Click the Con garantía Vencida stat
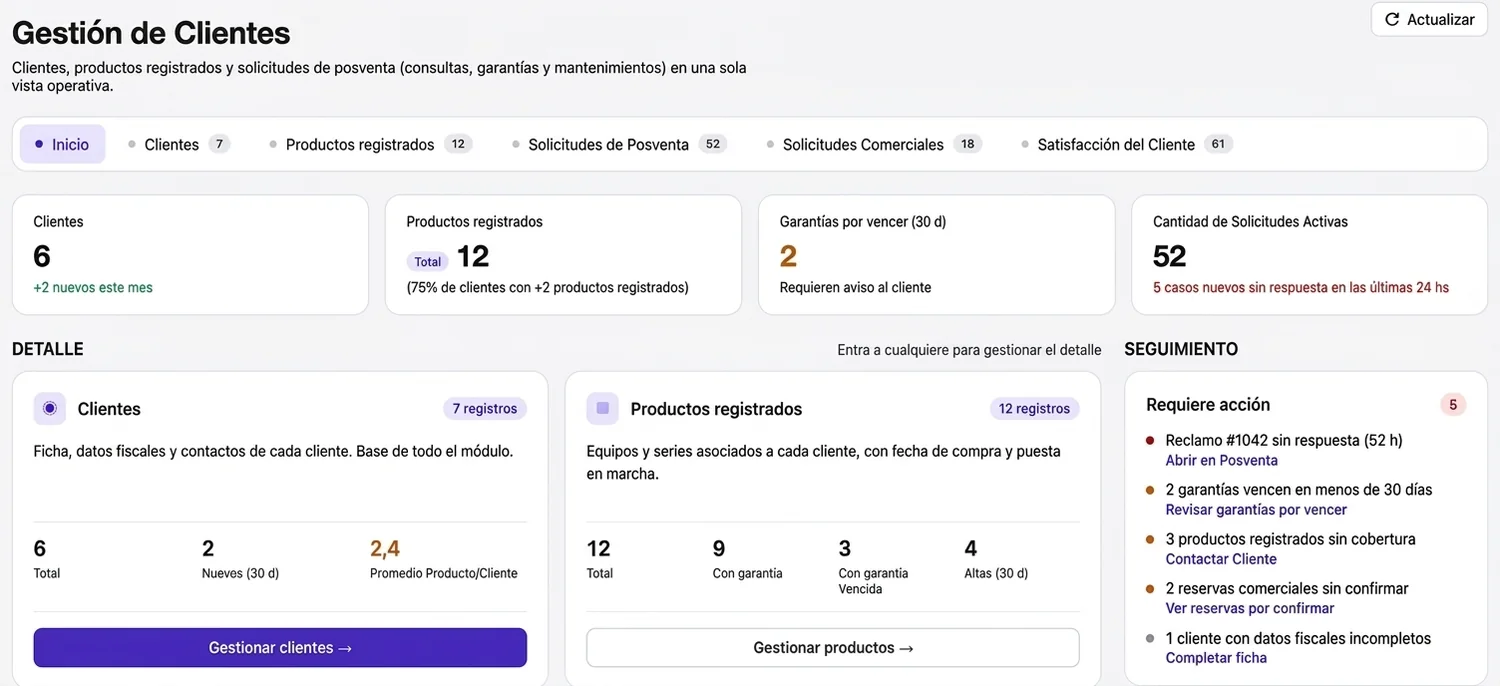Image resolution: width=1500 pixels, height=686 pixels. (x=873, y=567)
